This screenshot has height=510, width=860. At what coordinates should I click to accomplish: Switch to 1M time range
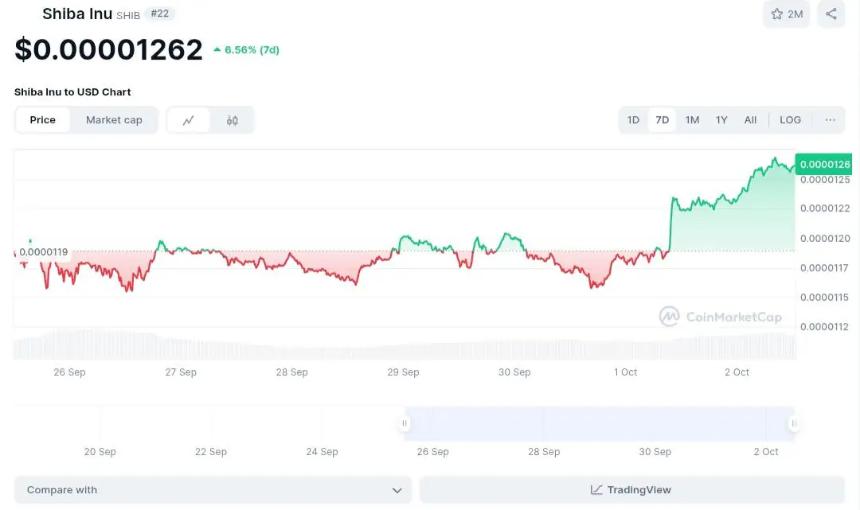[x=692, y=120]
